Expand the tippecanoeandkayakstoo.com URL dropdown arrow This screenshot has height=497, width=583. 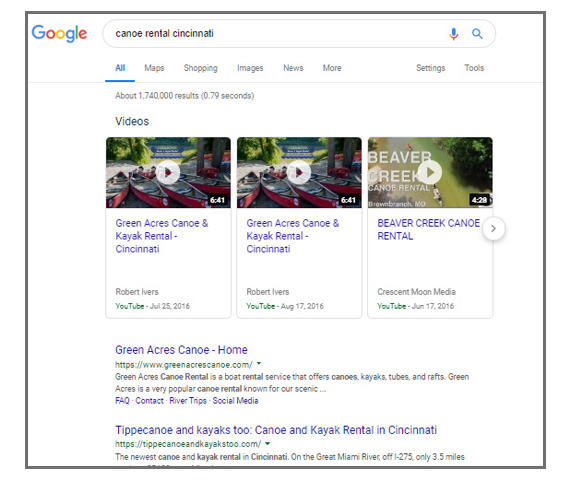[x=268, y=443]
